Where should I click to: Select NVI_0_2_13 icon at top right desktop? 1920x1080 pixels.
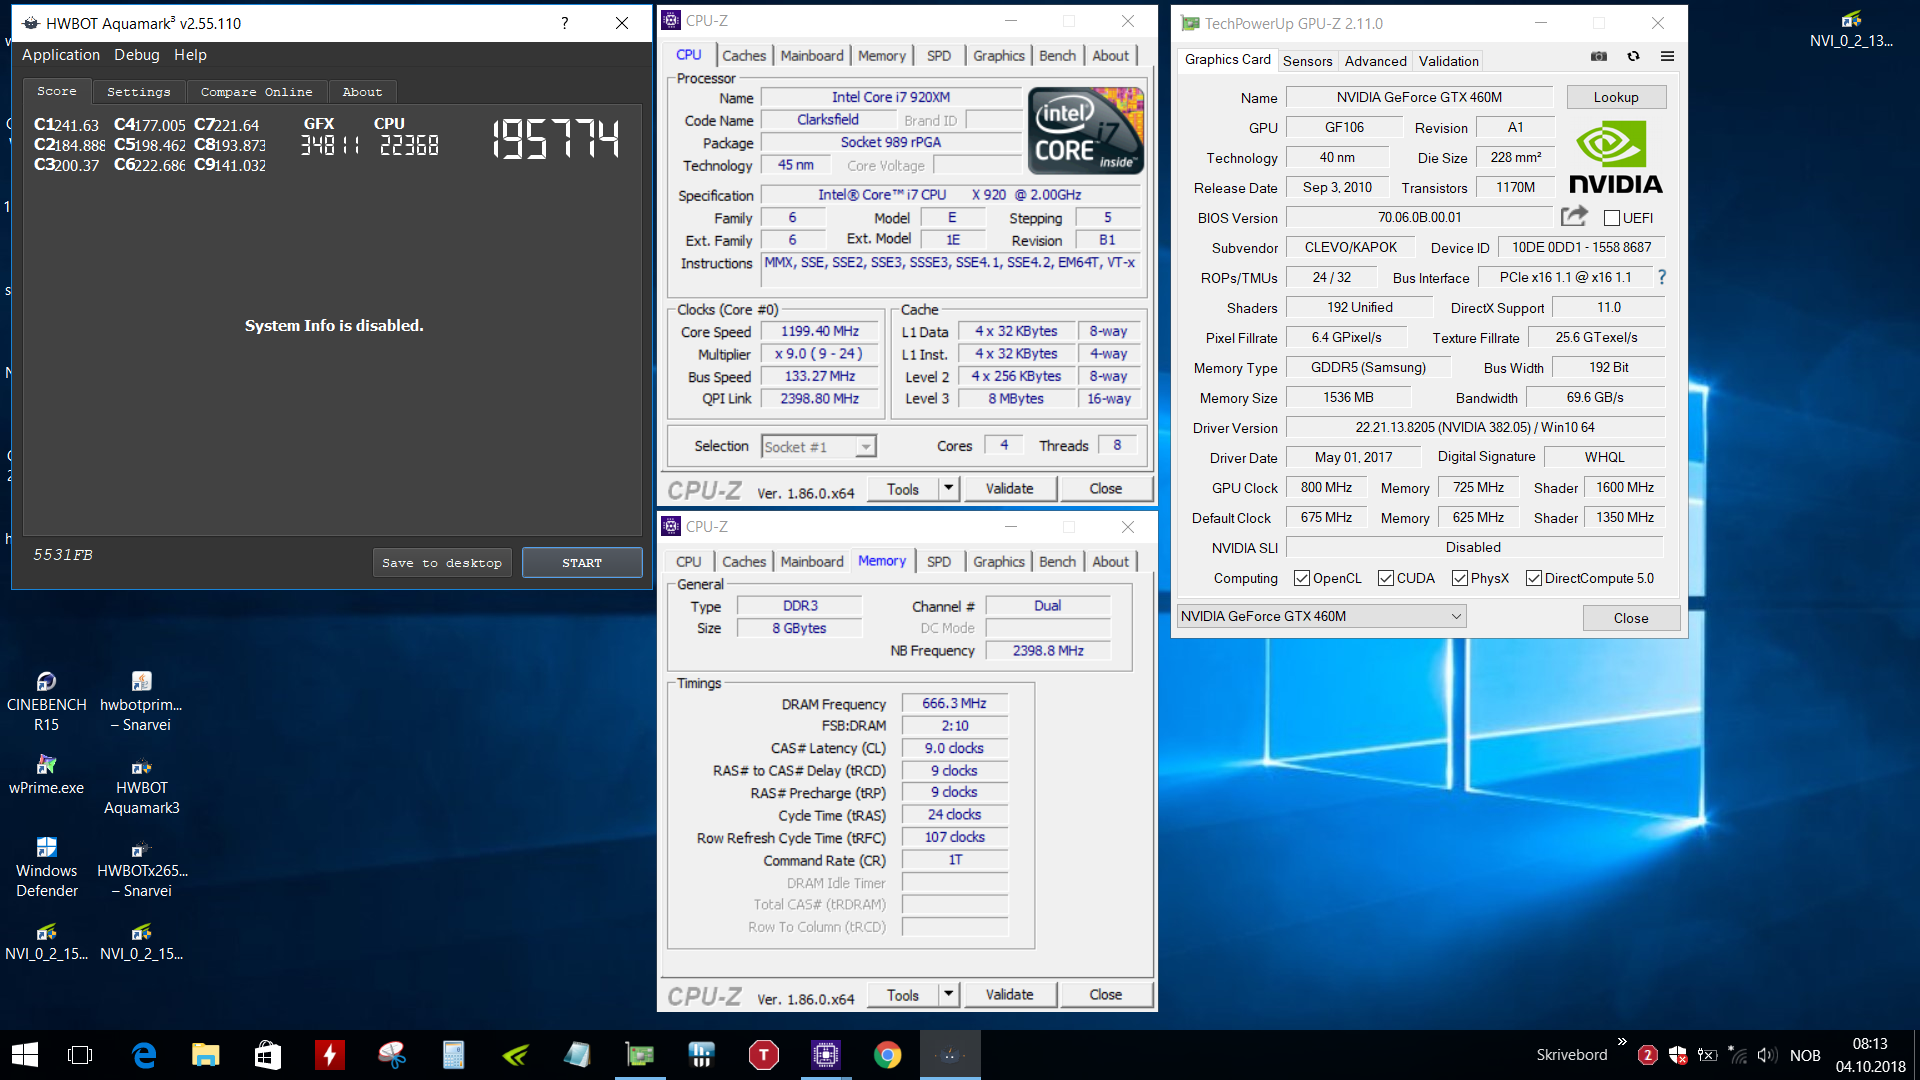point(1851,28)
